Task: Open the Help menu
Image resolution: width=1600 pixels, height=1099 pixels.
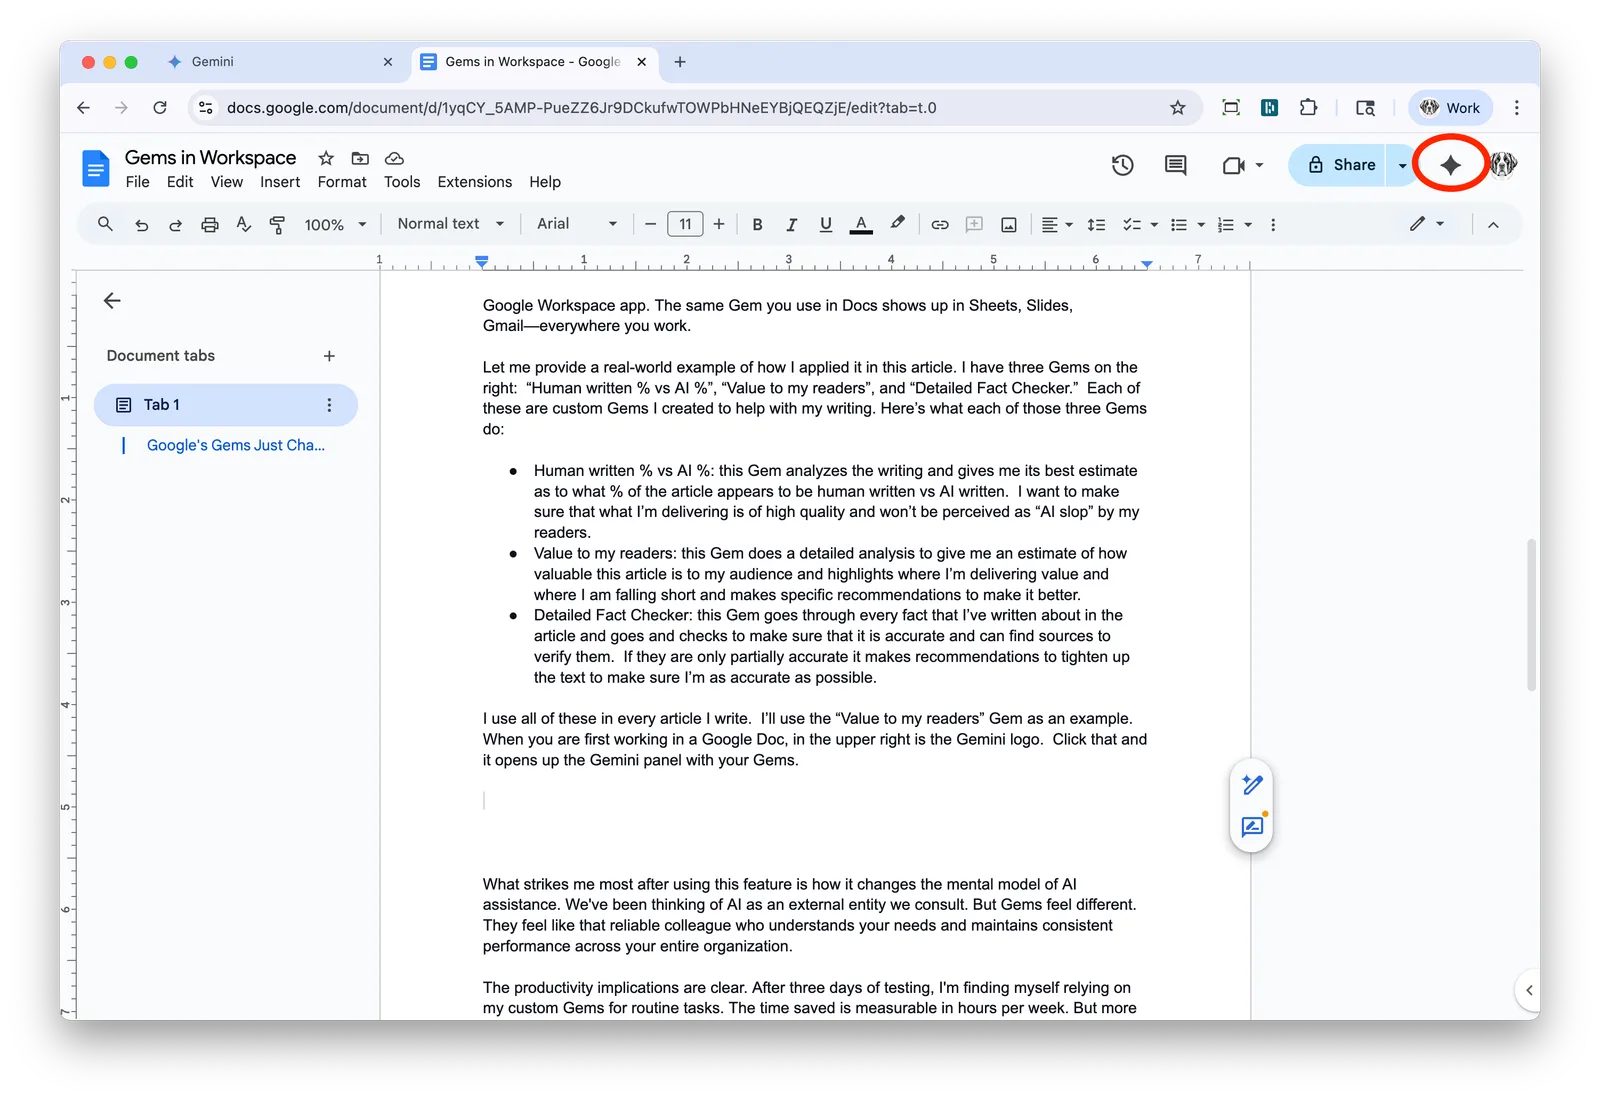Action: 545,182
